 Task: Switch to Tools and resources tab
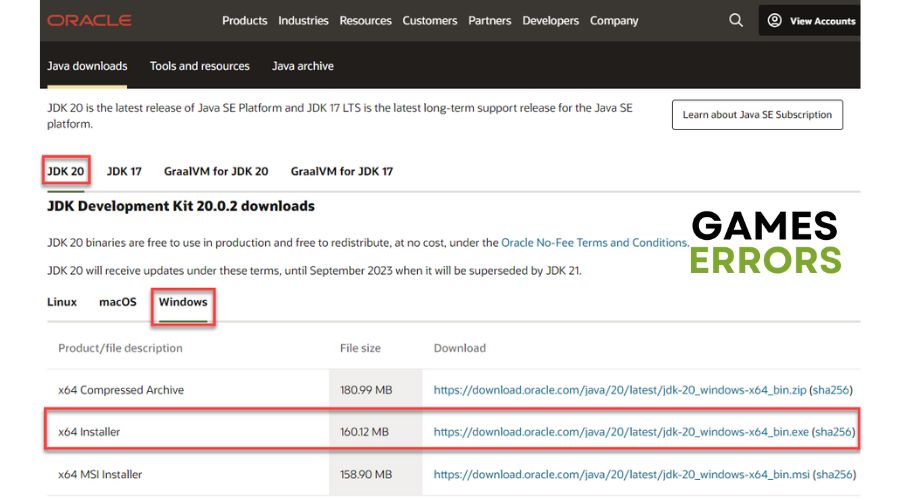[x=200, y=66]
